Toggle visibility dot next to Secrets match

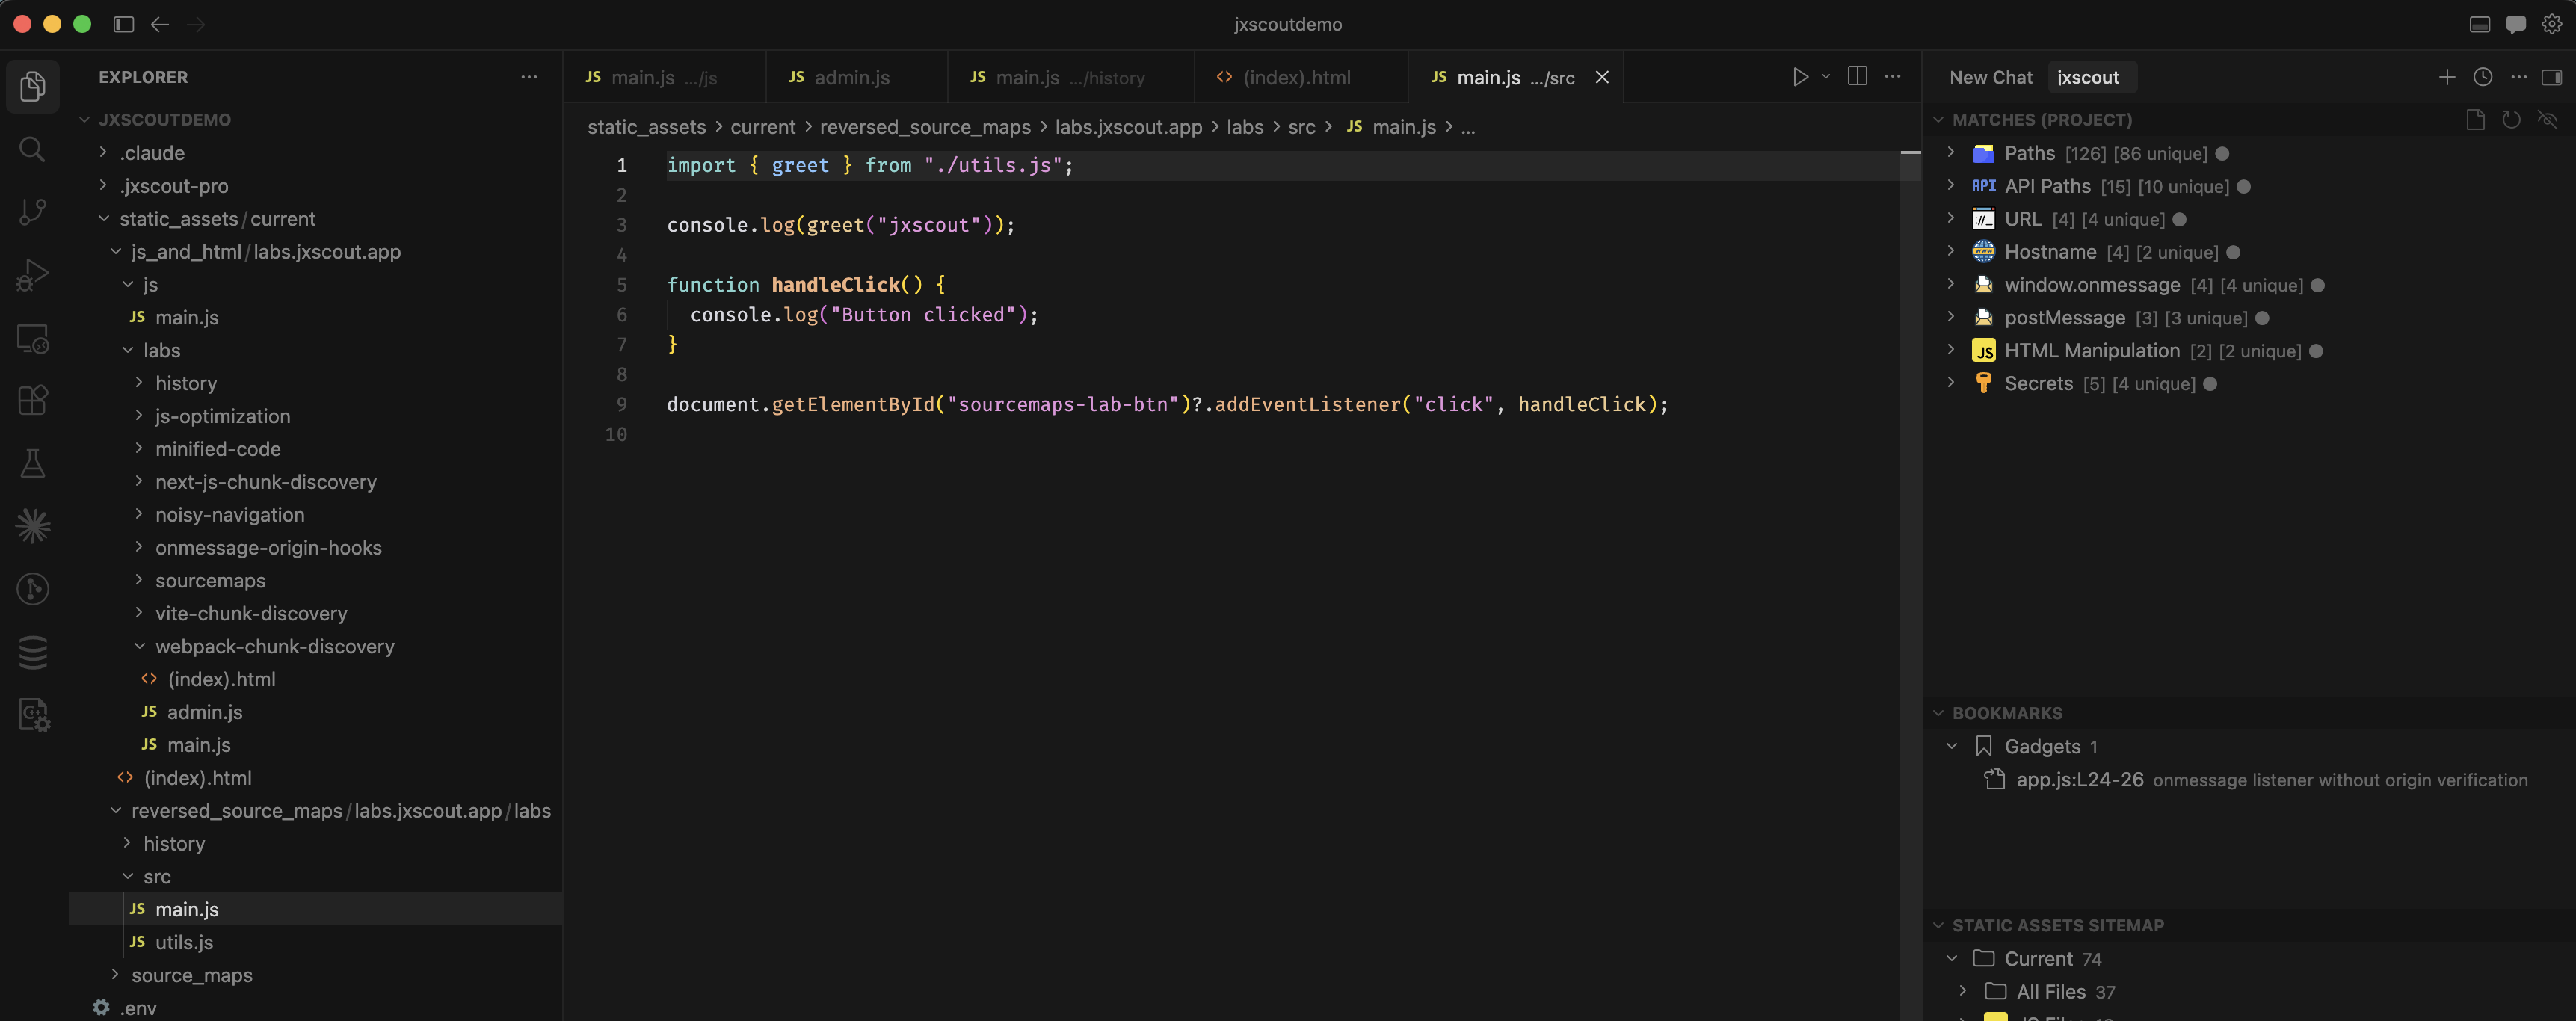tap(2211, 383)
